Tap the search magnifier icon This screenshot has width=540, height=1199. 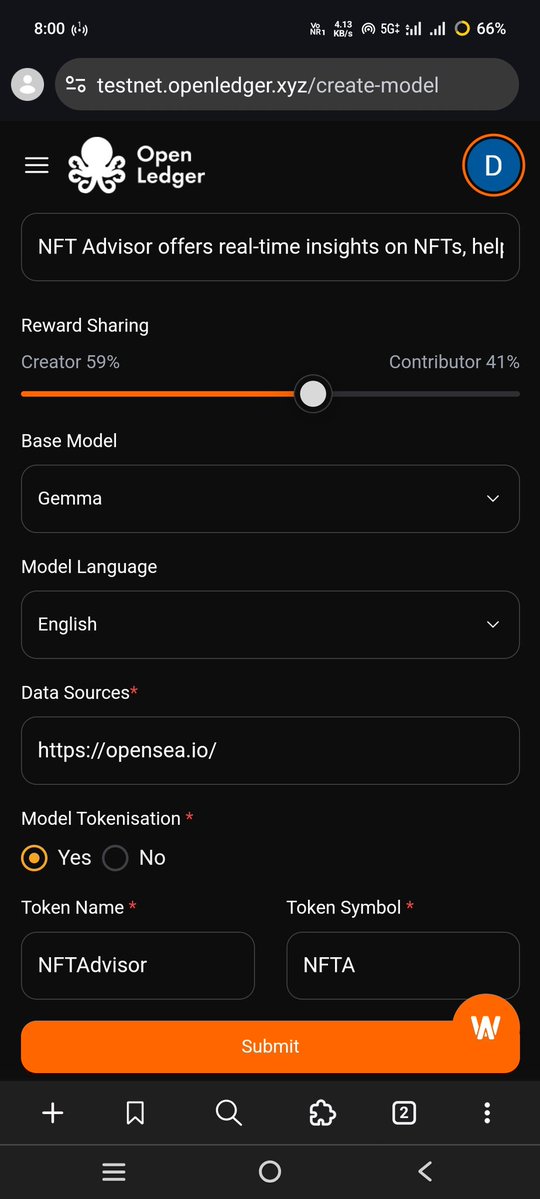pyautogui.click(x=228, y=1113)
